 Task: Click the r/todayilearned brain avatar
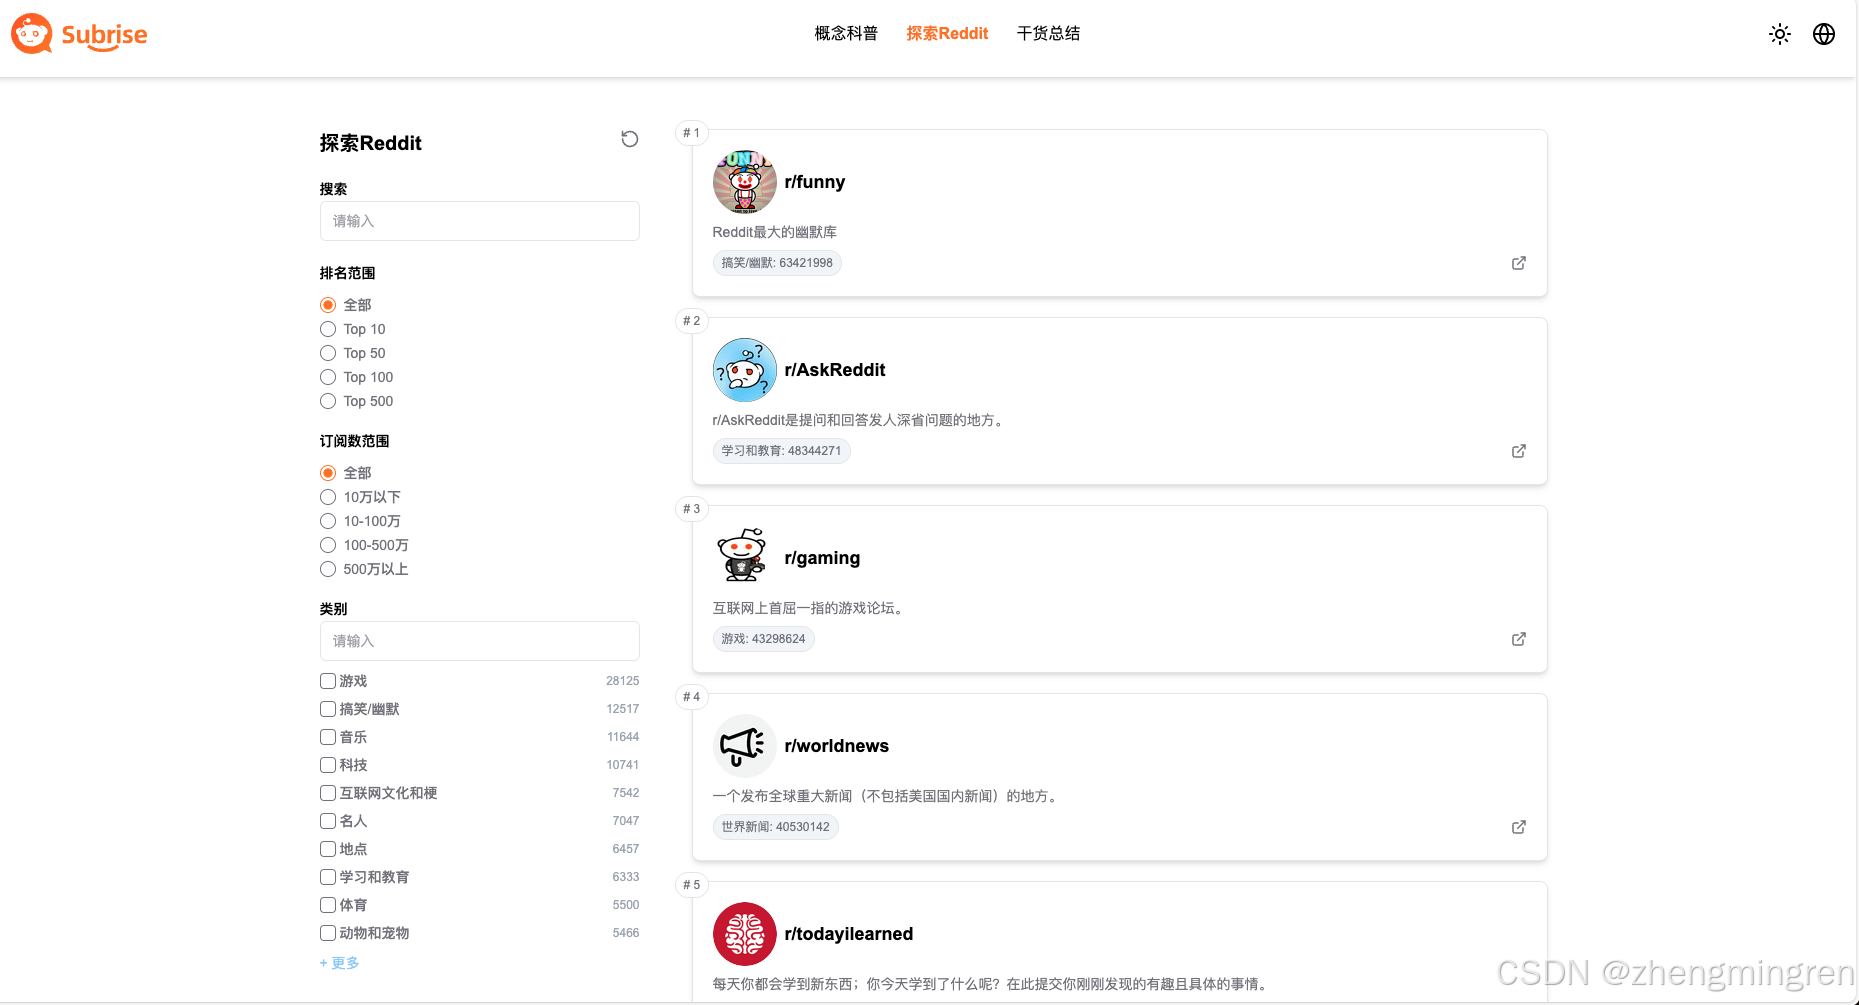tap(744, 934)
